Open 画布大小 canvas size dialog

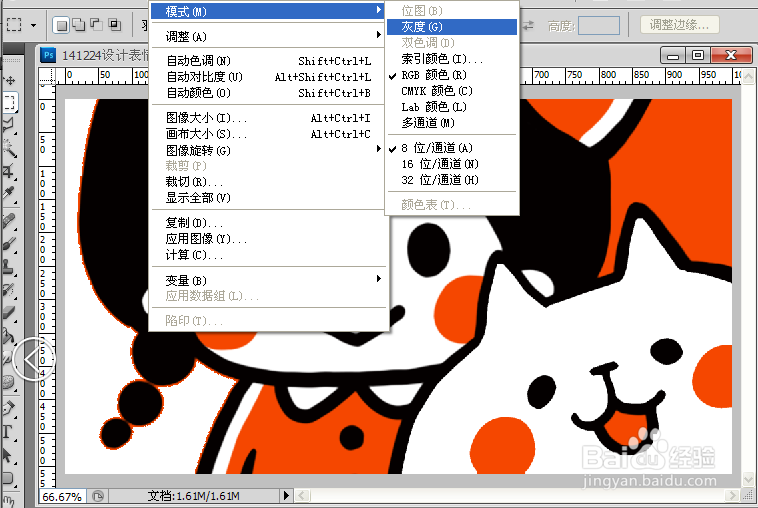click(269, 134)
